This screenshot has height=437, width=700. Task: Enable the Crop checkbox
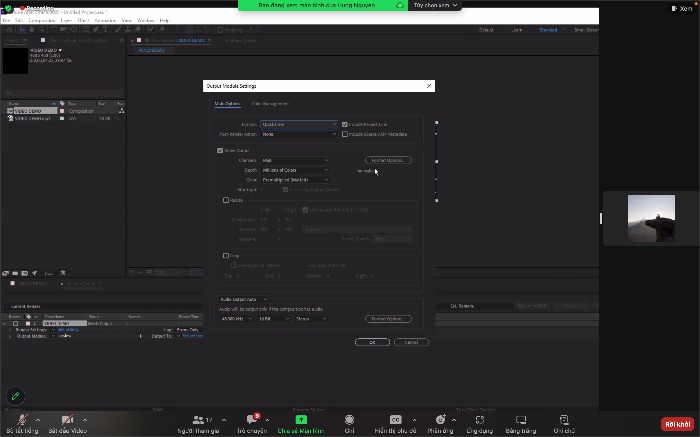click(x=226, y=256)
